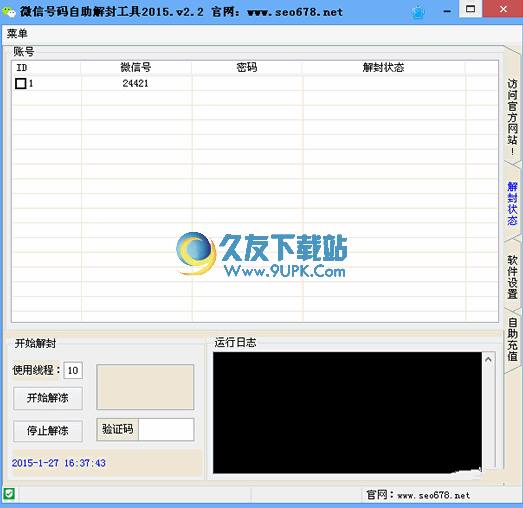The width and height of the screenshot is (523, 508).
Task: Click the 验证码 input field
Action: click(166, 429)
